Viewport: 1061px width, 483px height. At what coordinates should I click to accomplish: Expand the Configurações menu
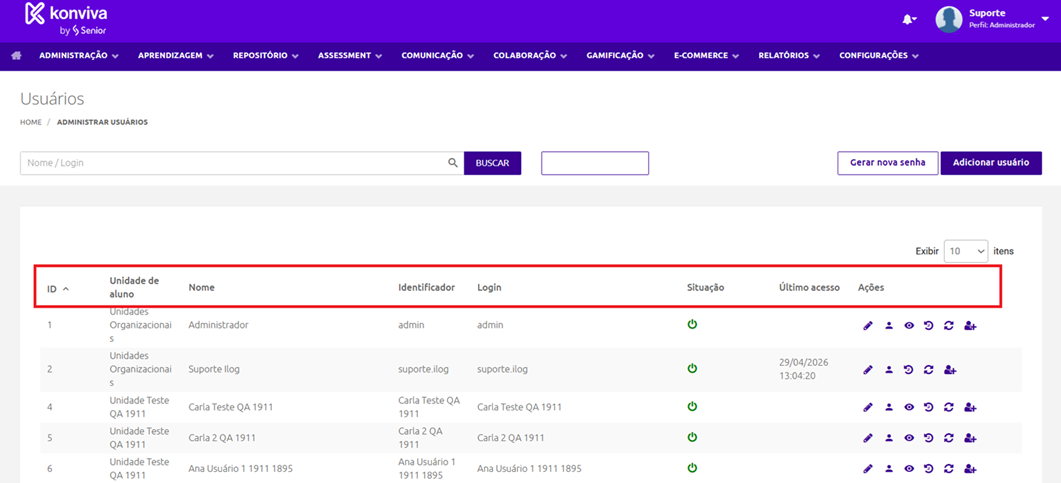(878, 56)
